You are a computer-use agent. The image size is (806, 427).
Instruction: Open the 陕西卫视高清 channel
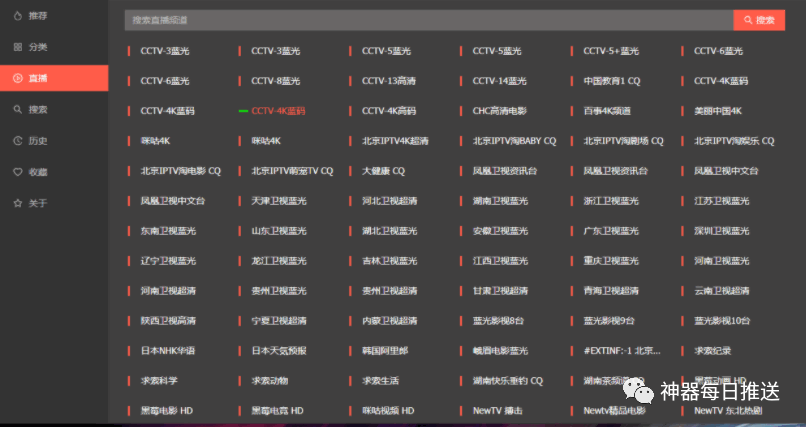168,321
